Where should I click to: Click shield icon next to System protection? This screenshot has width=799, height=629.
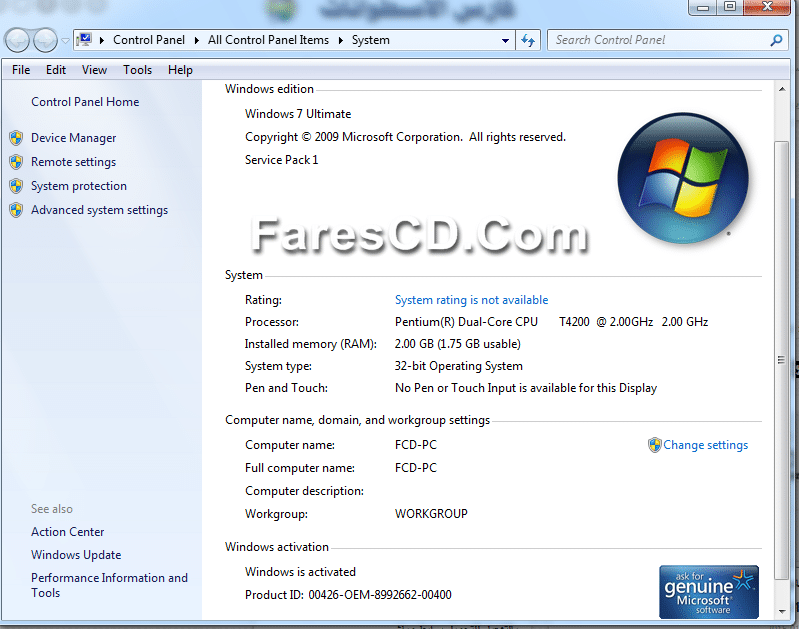[x=16, y=186]
